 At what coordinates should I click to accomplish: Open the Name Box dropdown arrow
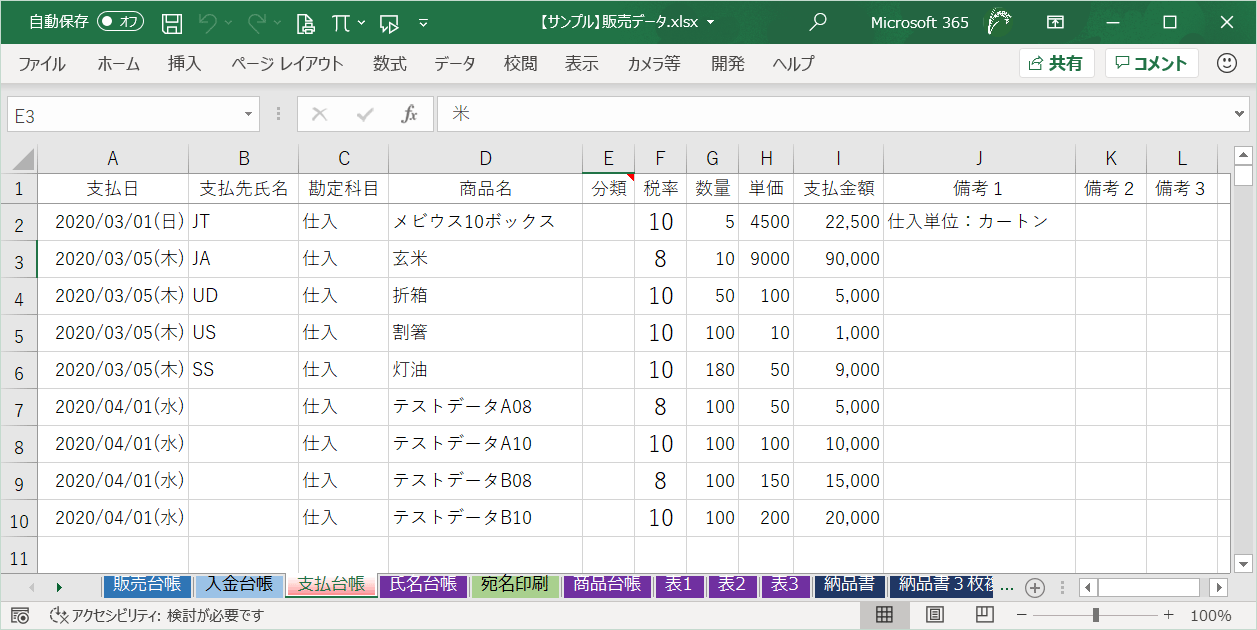click(248, 115)
